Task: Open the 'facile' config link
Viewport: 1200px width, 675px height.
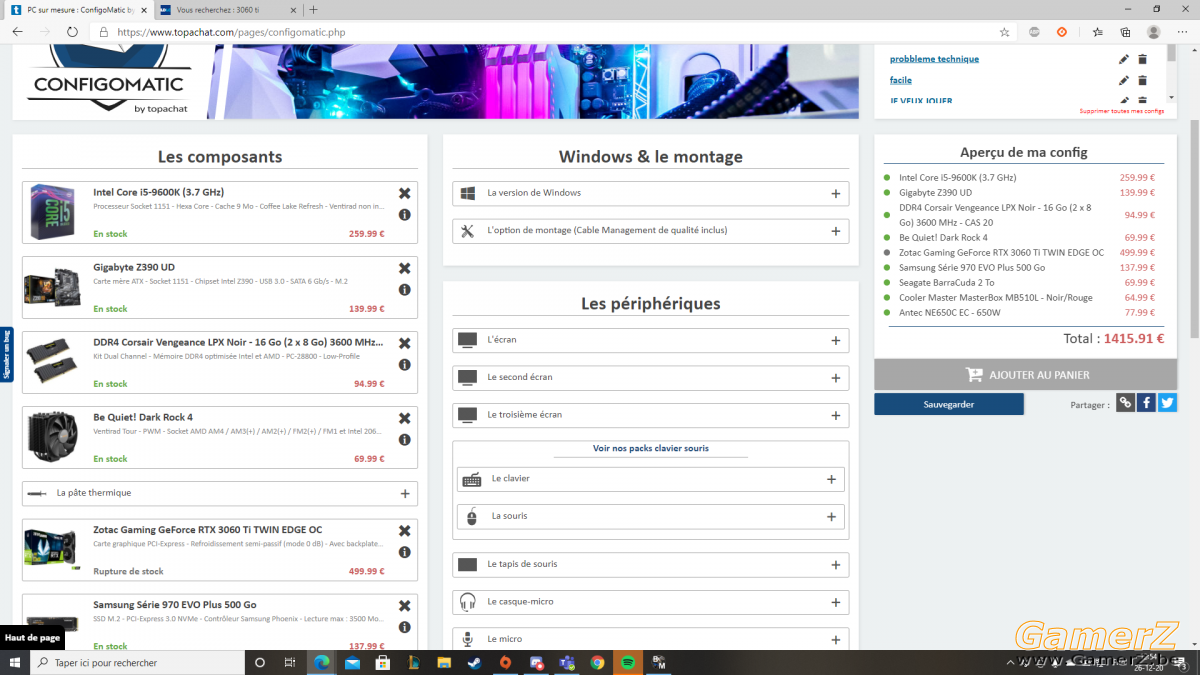Action: pyautogui.click(x=901, y=80)
